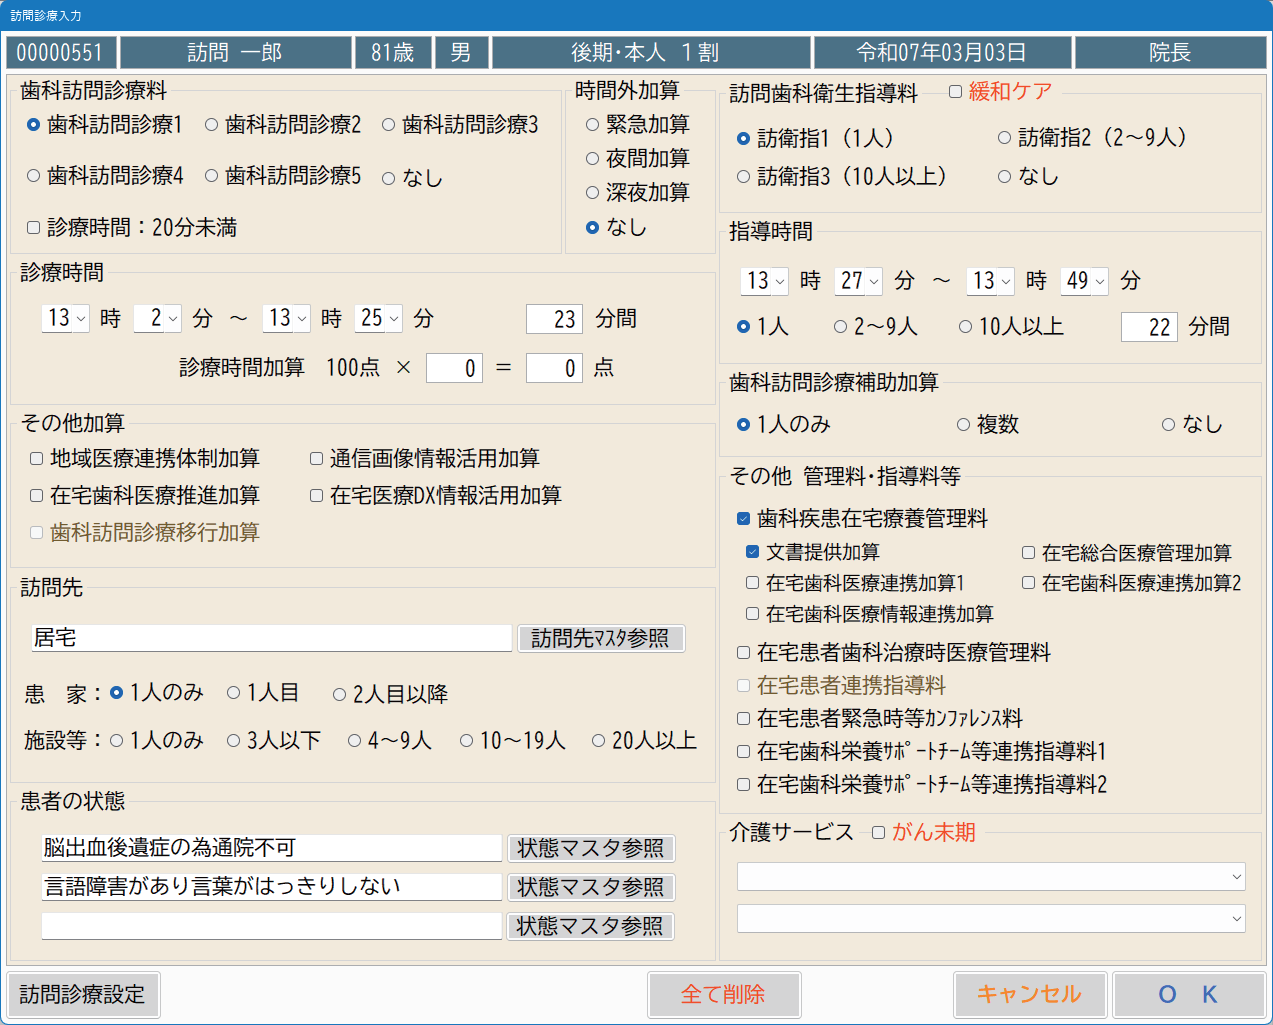Tick 地域医療連携体制加算 checkbox
The image size is (1273, 1025).
[x=37, y=459]
